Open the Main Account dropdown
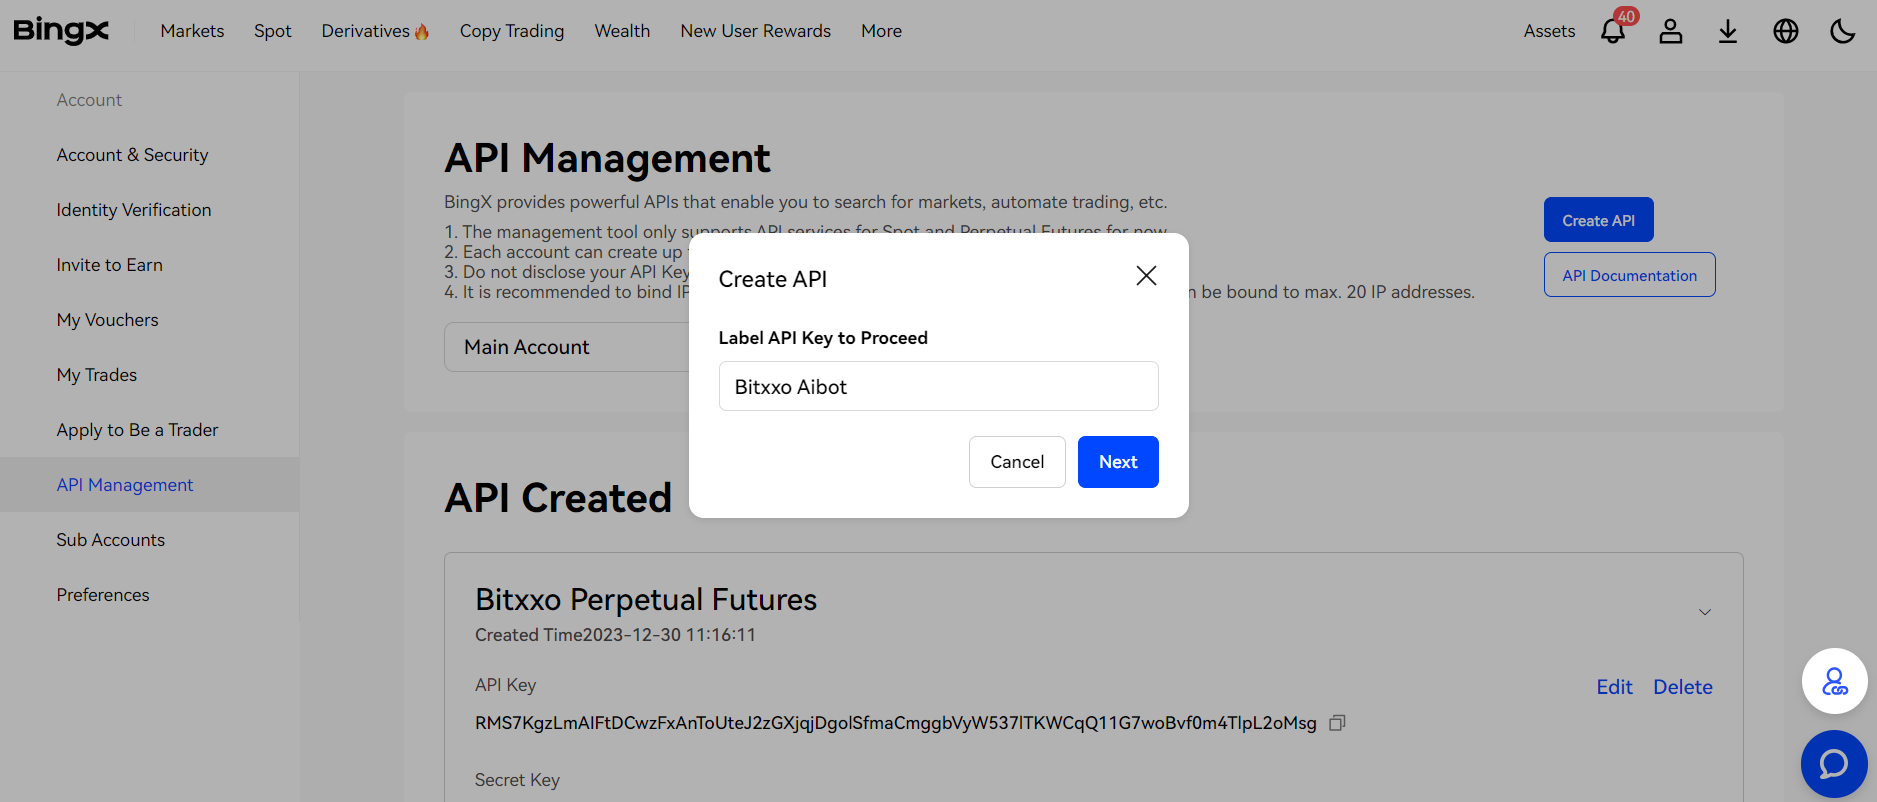This screenshot has width=1877, height=802. [567, 347]
